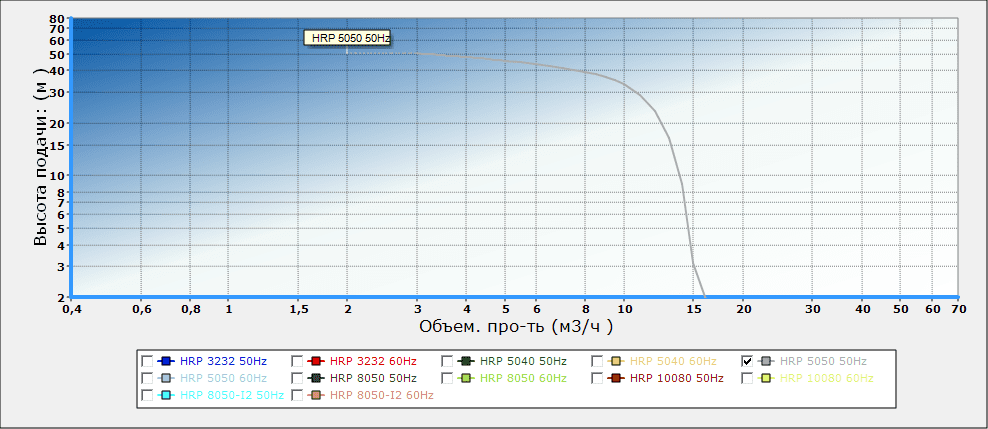Viewport: 988px width, 429px height.
Task: Click the Y-axis label 80
Action: point(57,19)
